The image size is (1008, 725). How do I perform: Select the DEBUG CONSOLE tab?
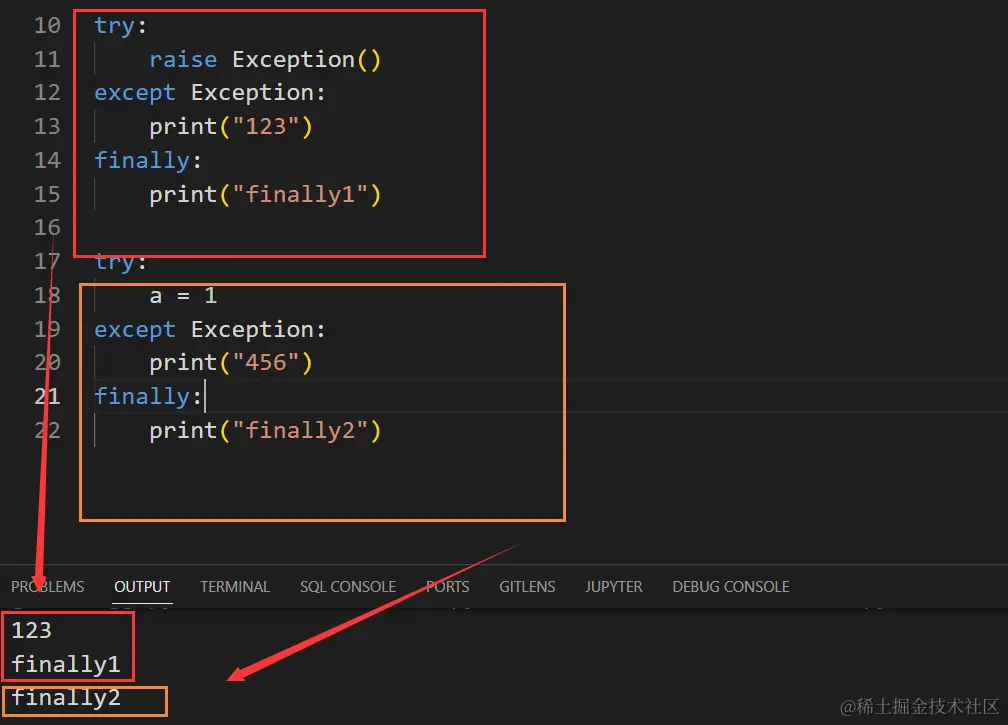(x=731, y=586)
